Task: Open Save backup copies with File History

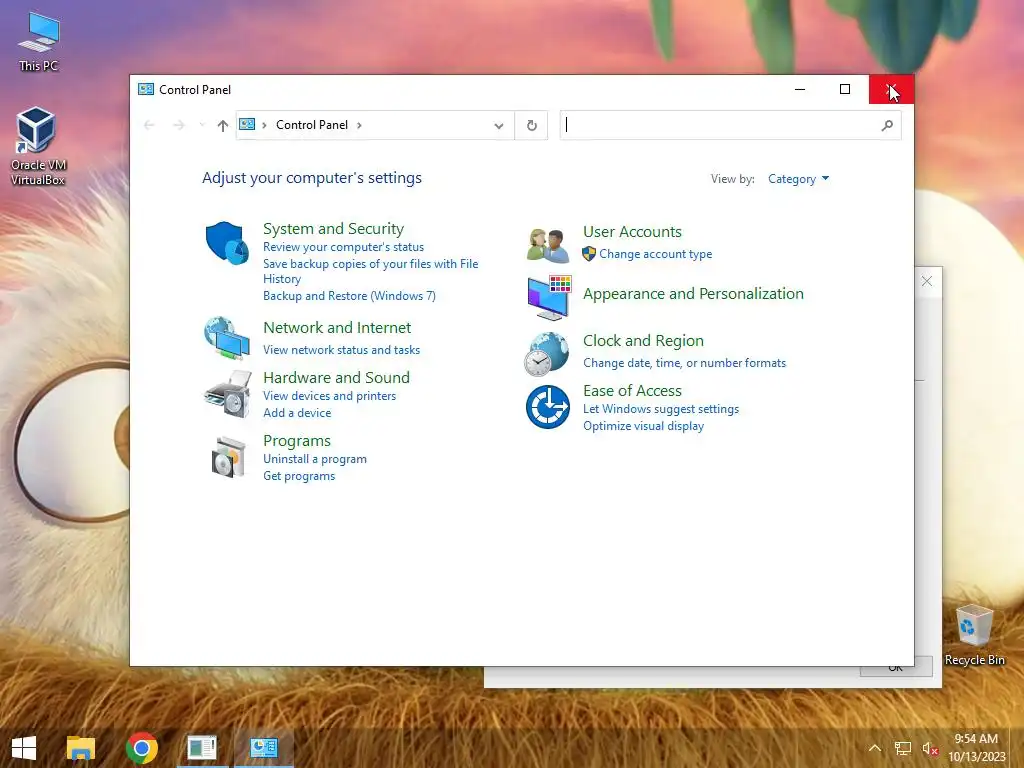Action: [x=370, y=271]
